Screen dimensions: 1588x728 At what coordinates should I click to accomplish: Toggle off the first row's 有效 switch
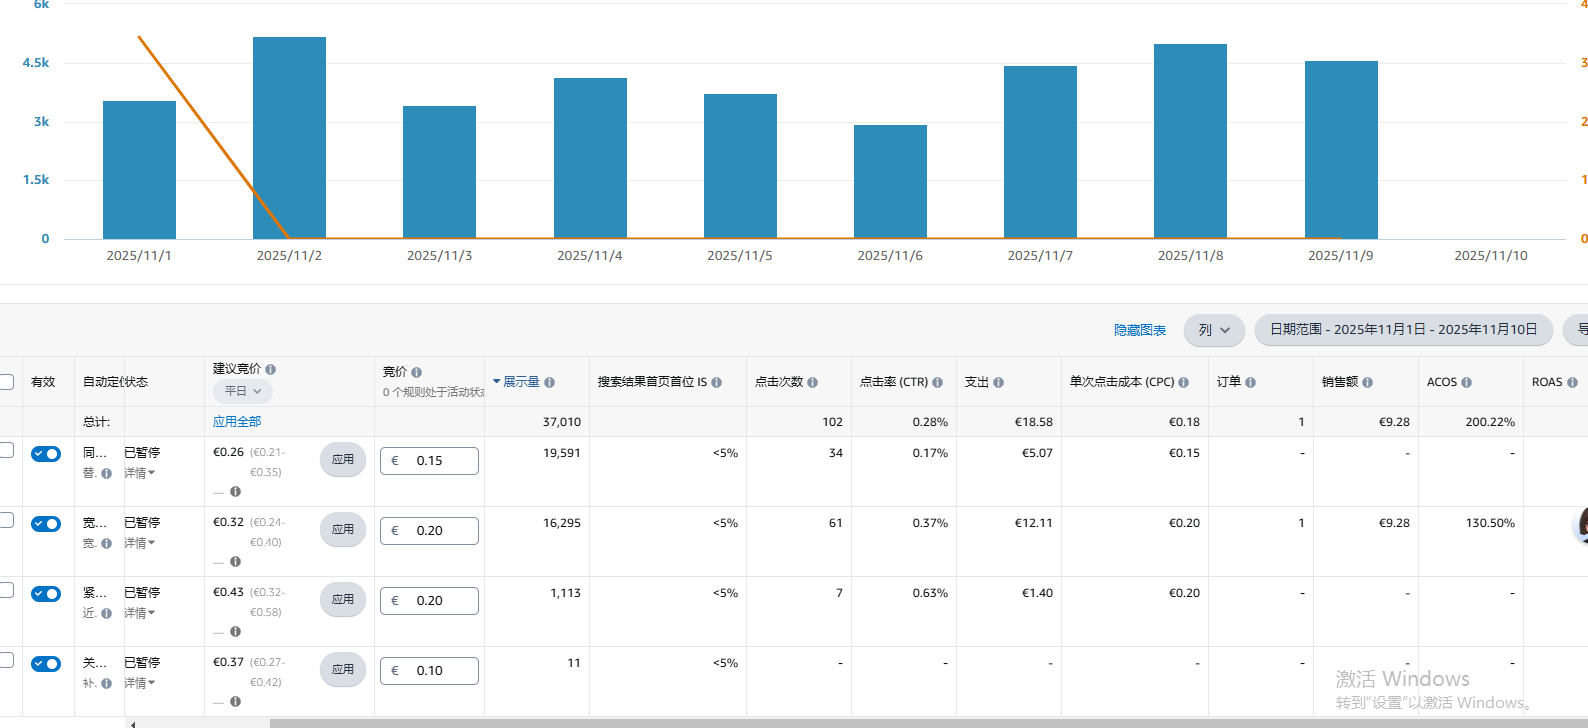pyautogui.click(x=46, y=454)
